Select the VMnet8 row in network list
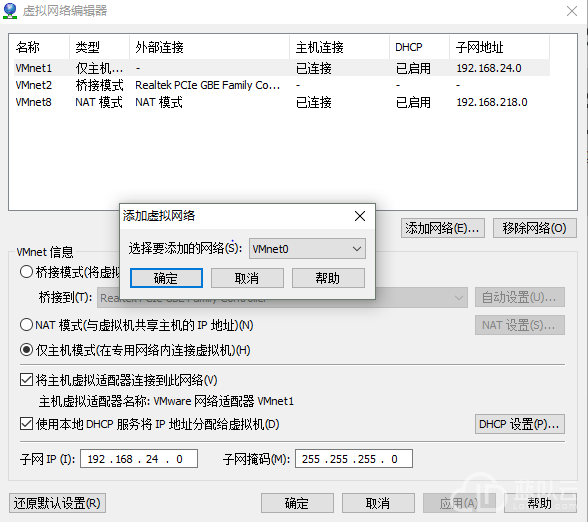The width and height of the screenshot is (588, 522). click(282, 102)
